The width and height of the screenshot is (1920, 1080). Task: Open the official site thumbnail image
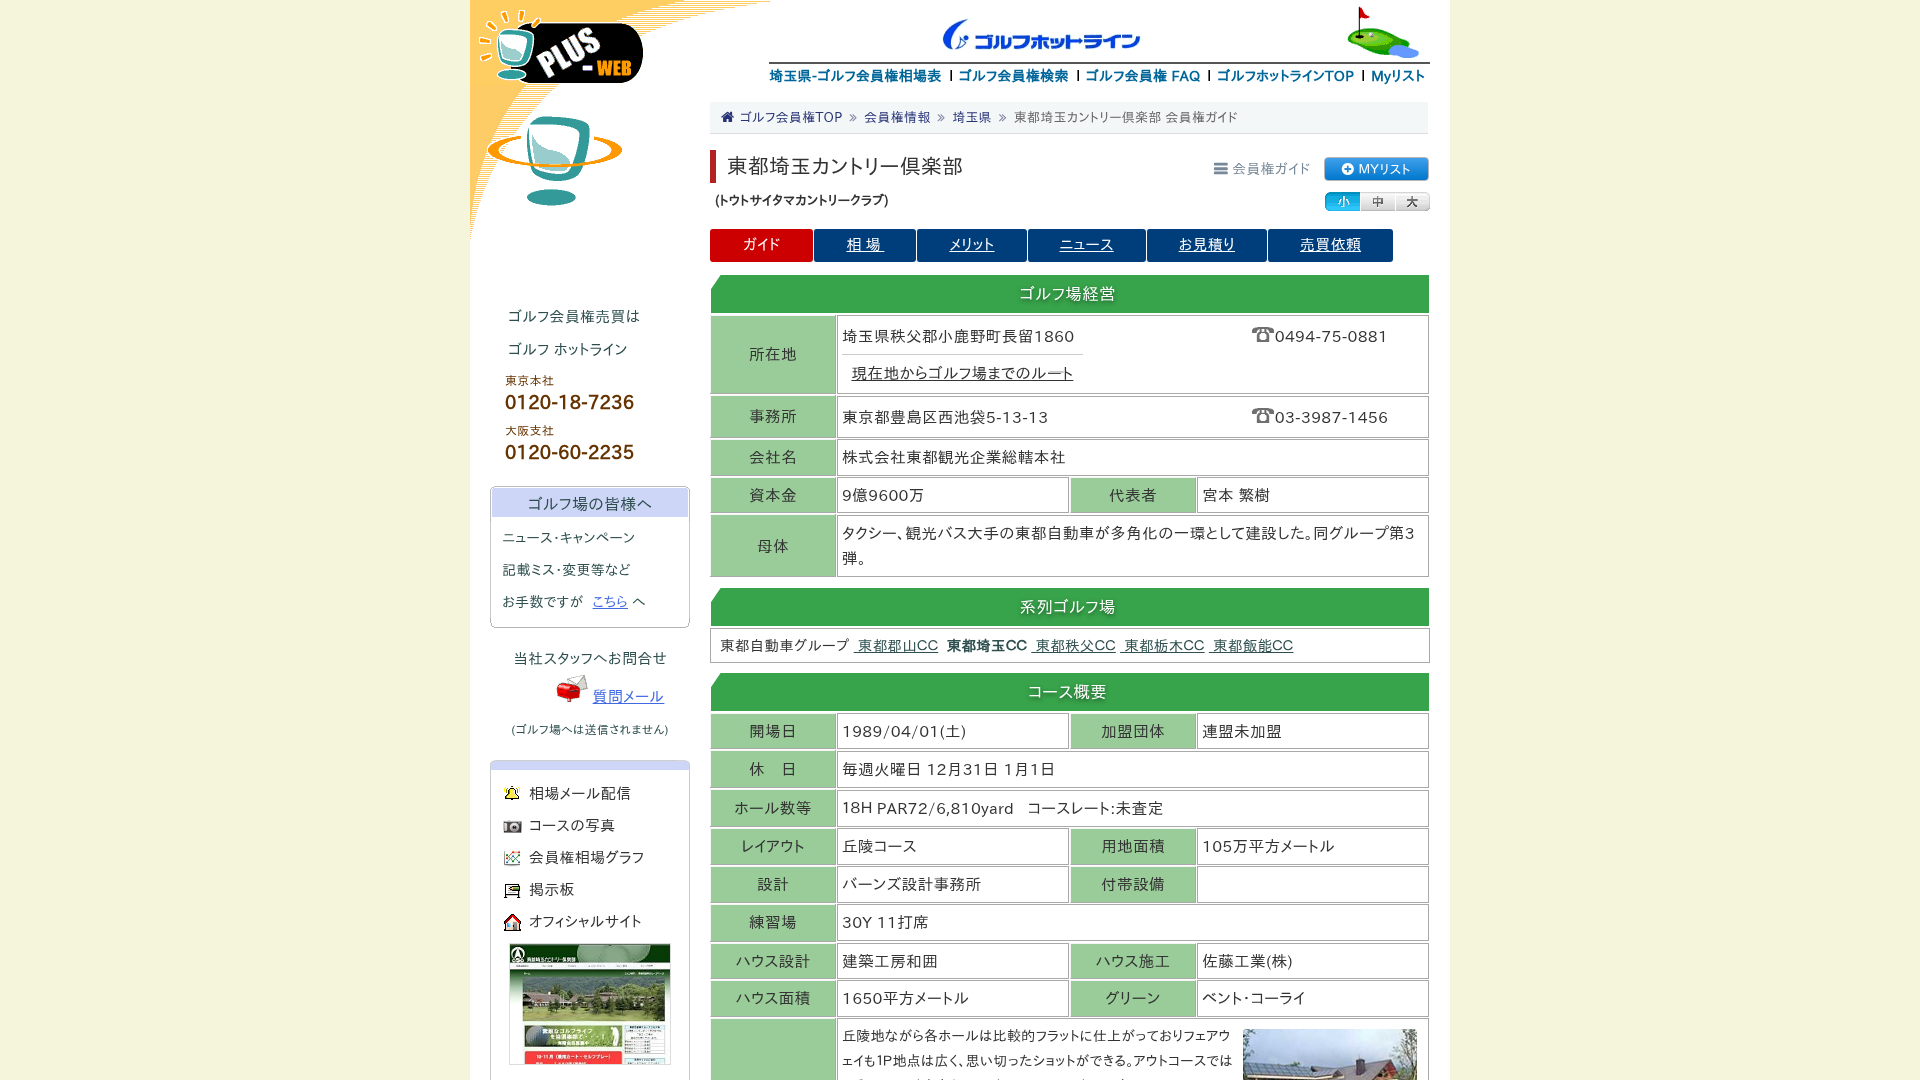[x=590, y=1004]
